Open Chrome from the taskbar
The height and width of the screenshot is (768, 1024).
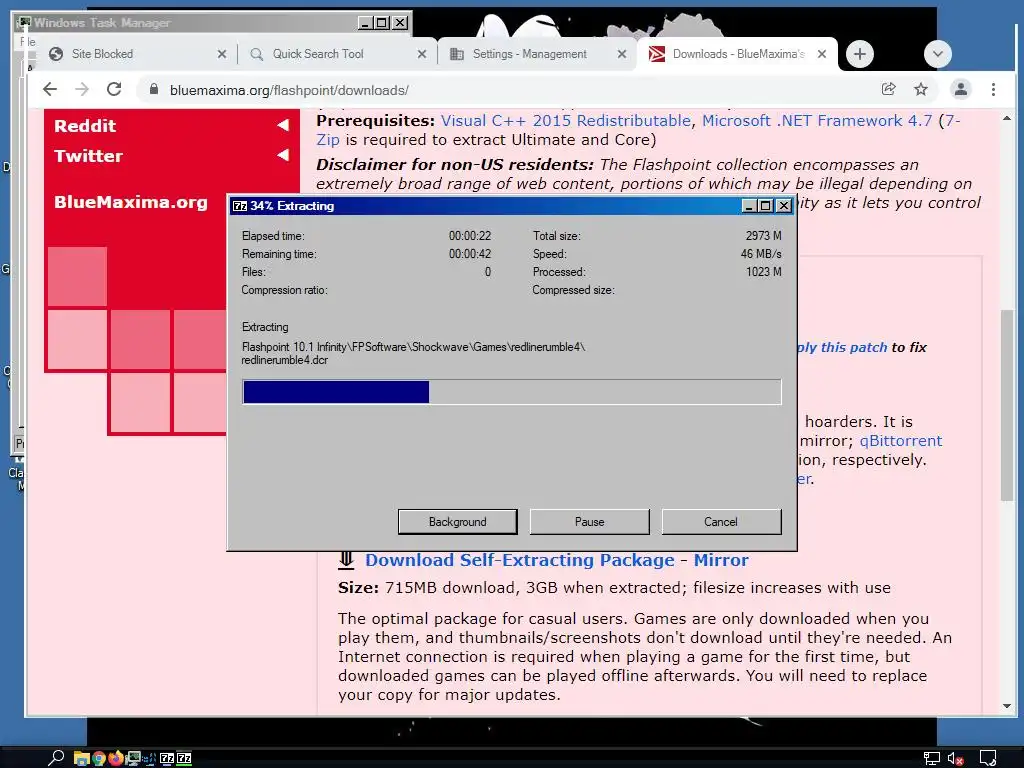(99, 758)
